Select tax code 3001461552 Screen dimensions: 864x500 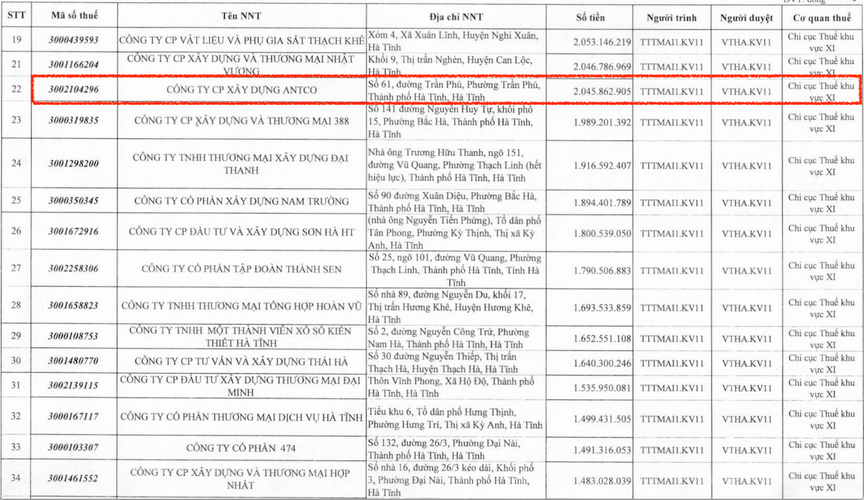[x=74, y=478]
